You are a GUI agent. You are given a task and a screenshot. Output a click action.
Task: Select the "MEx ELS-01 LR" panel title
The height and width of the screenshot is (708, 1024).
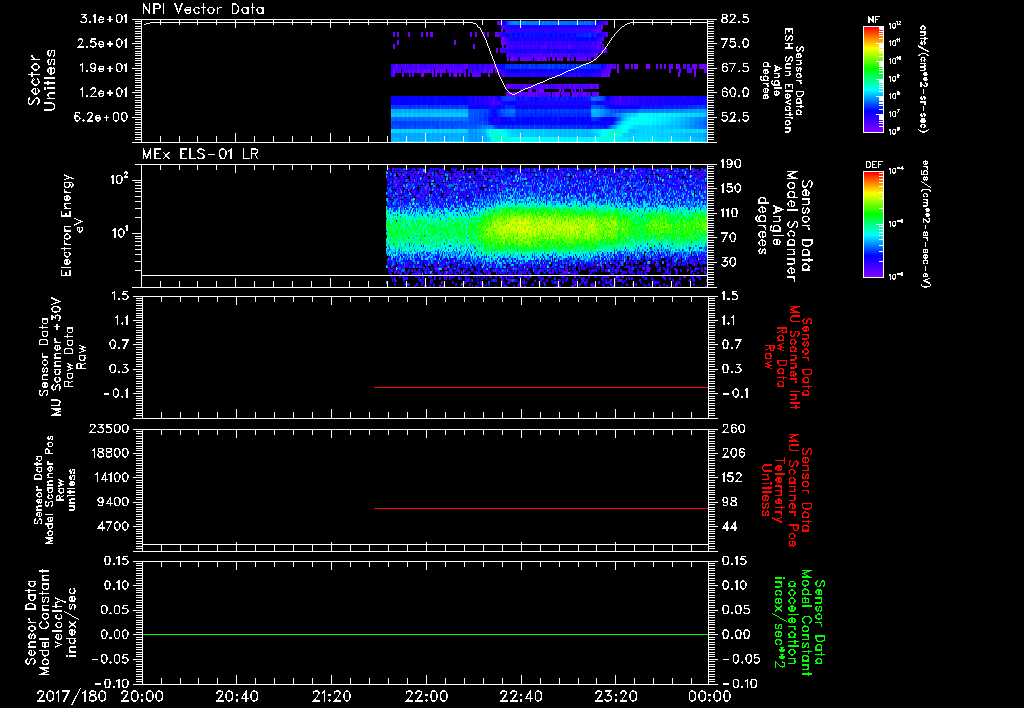200,154
